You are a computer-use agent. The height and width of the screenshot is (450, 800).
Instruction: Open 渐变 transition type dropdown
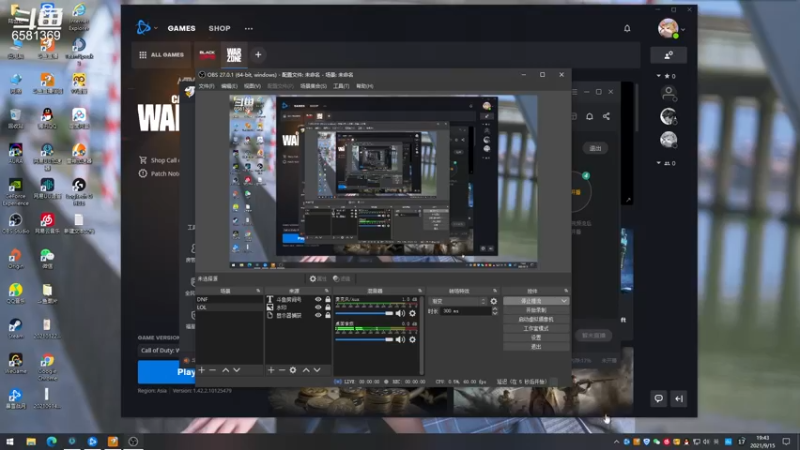tap(458, 301)
